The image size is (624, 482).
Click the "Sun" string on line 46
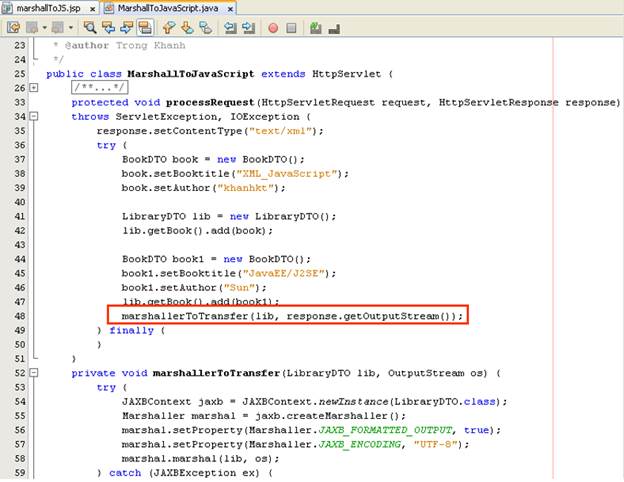(x=242, y=288)
